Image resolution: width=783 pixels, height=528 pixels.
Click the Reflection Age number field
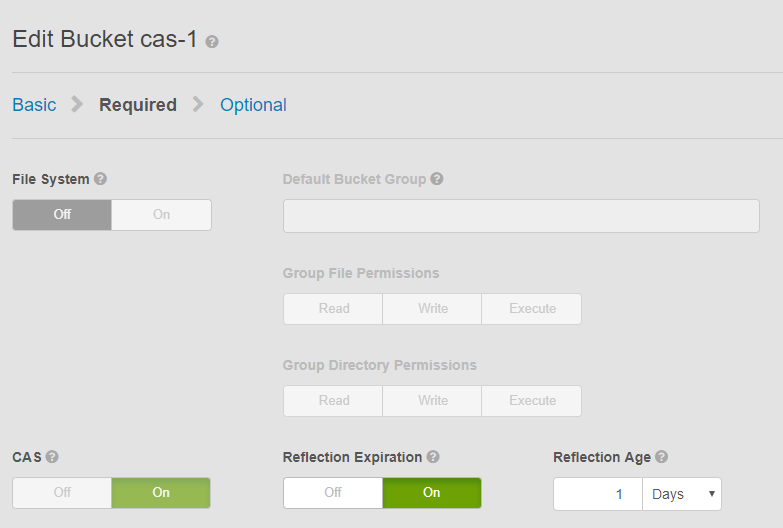click(x=598, y=494)
